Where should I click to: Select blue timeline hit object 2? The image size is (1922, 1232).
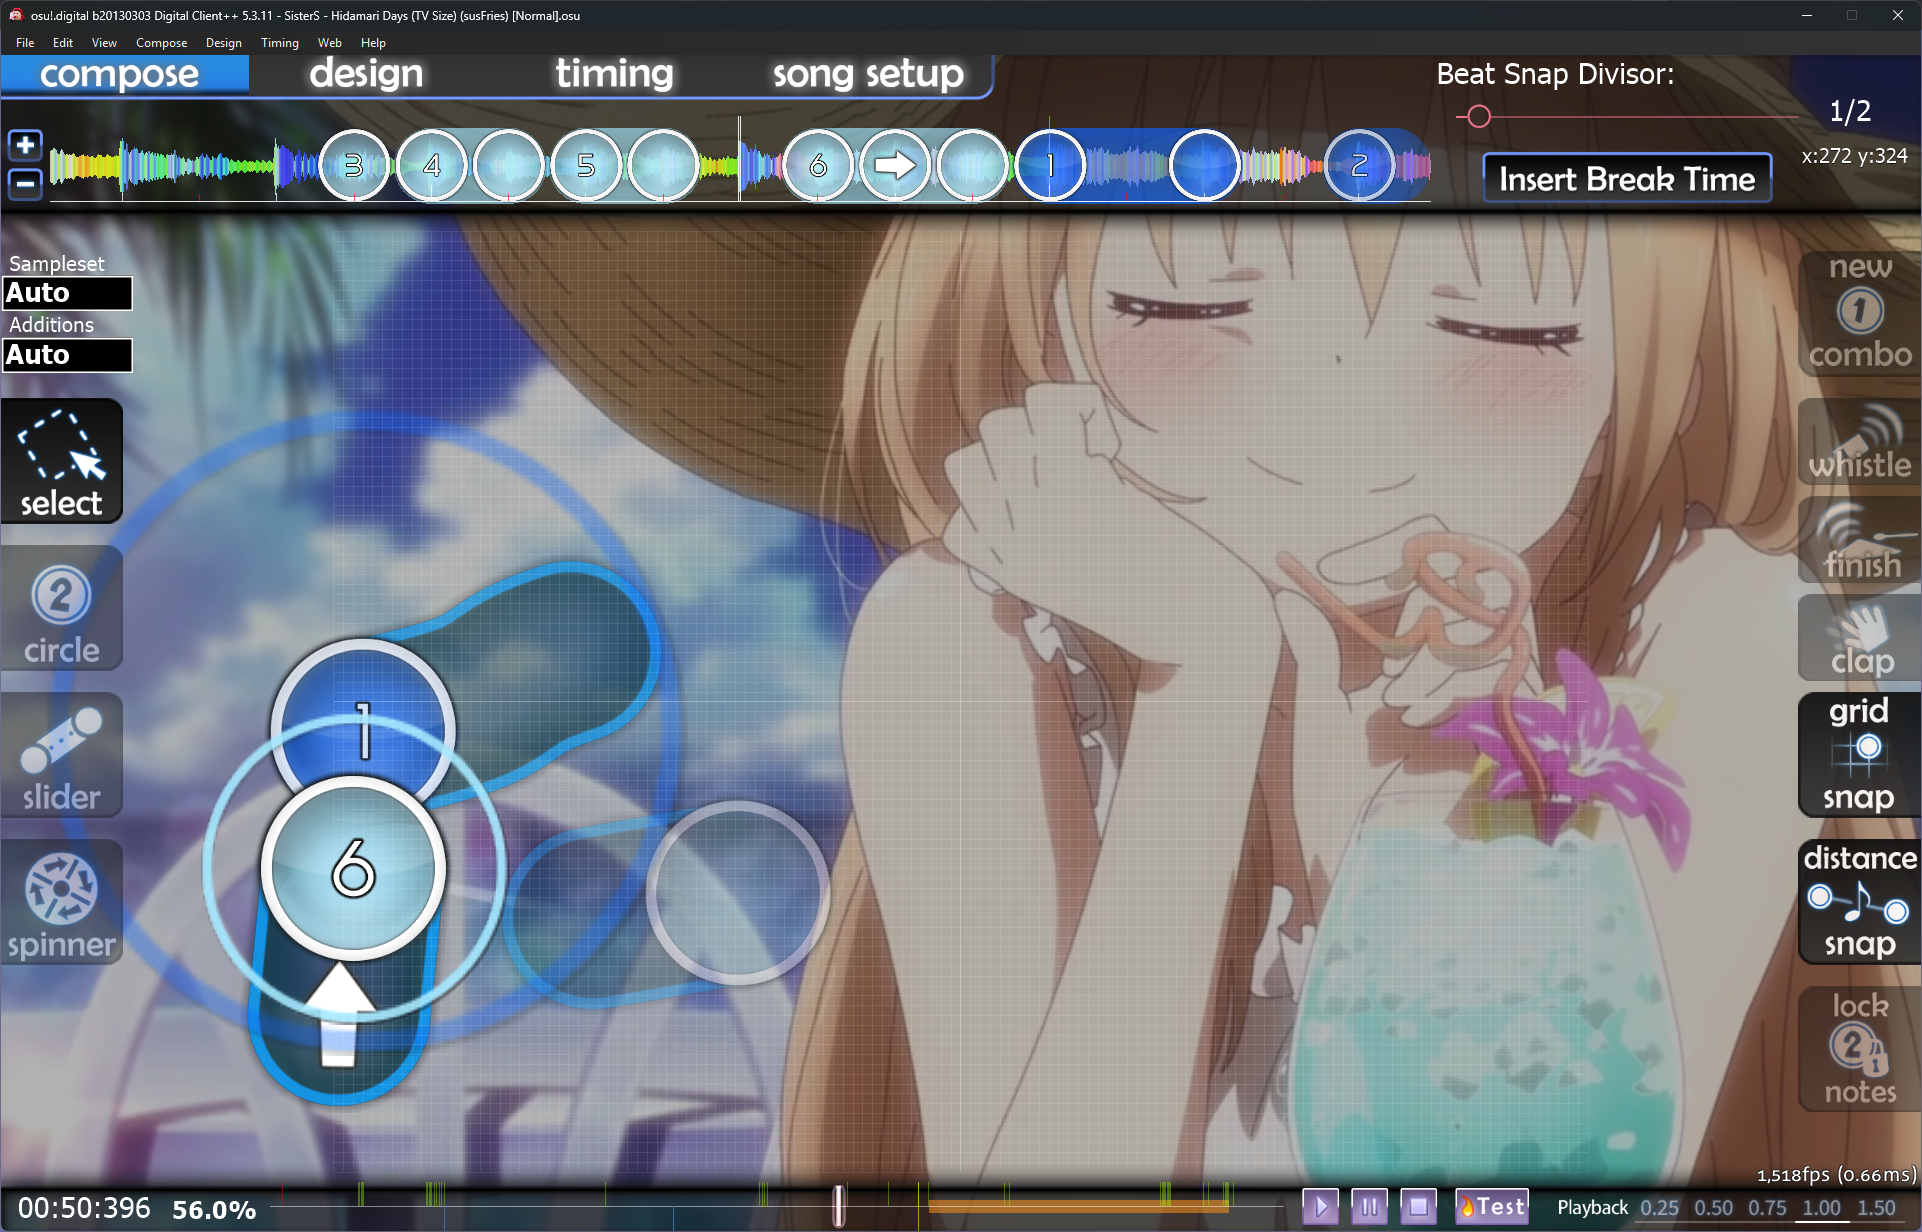pos(1359,165)
